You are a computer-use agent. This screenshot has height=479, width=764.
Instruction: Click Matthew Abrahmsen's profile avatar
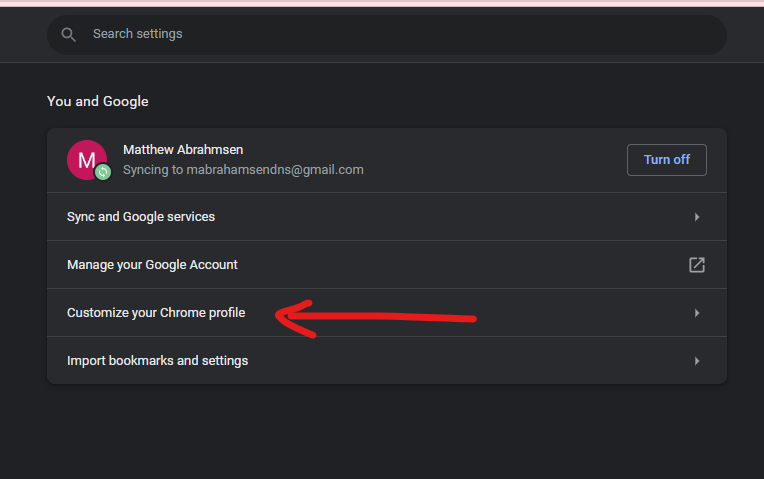coord(87,160)
